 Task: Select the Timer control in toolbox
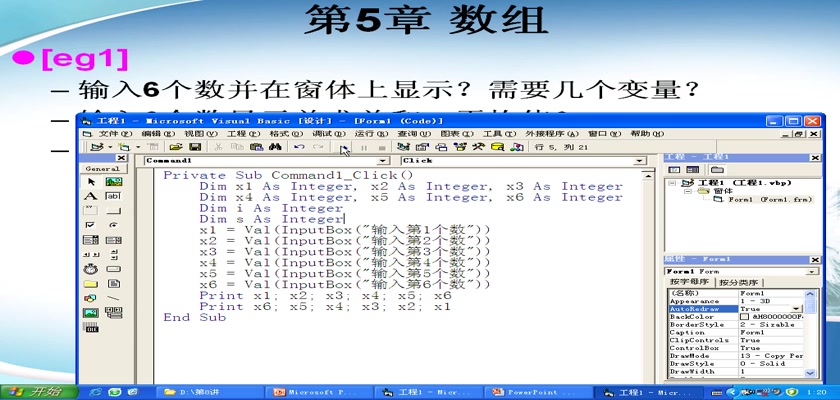pyautogui.click(x=90, y=268)
